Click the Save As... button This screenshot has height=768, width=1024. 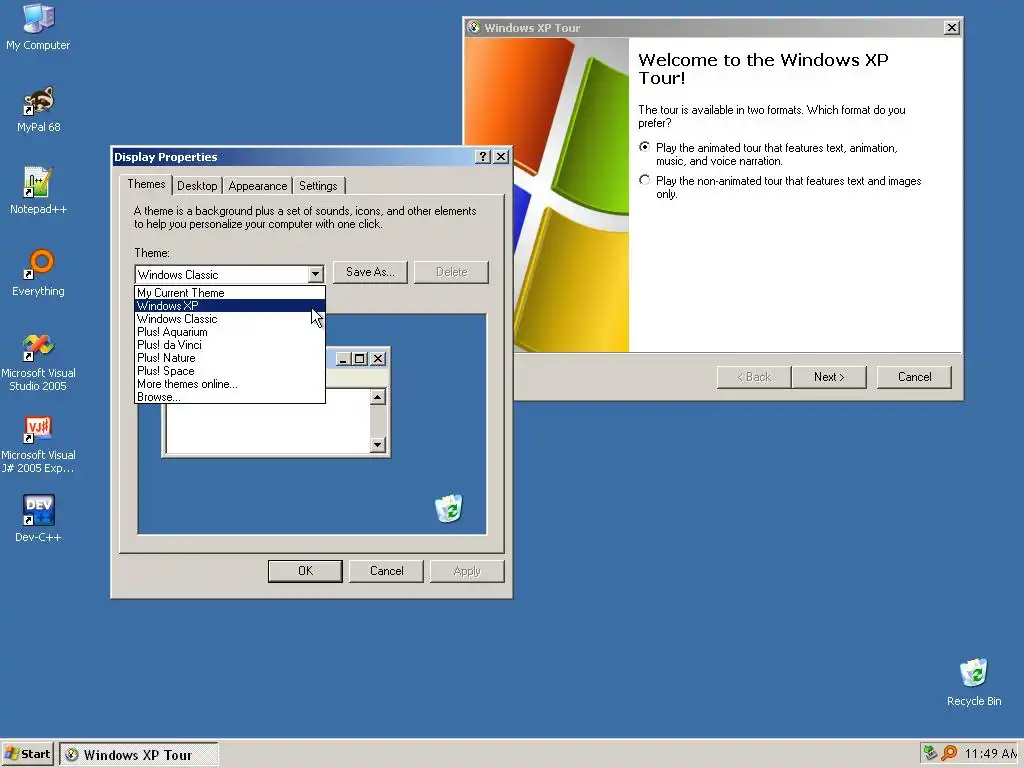pos(370,272)
